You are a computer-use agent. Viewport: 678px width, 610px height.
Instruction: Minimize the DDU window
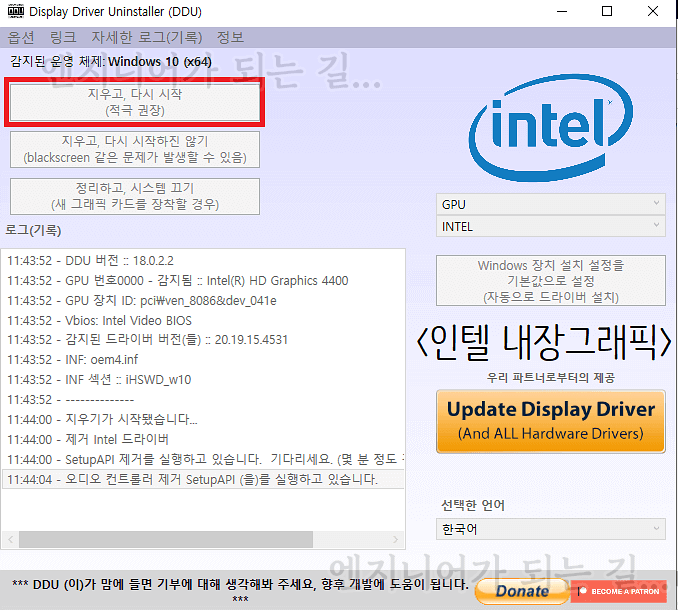coord(562,11)
